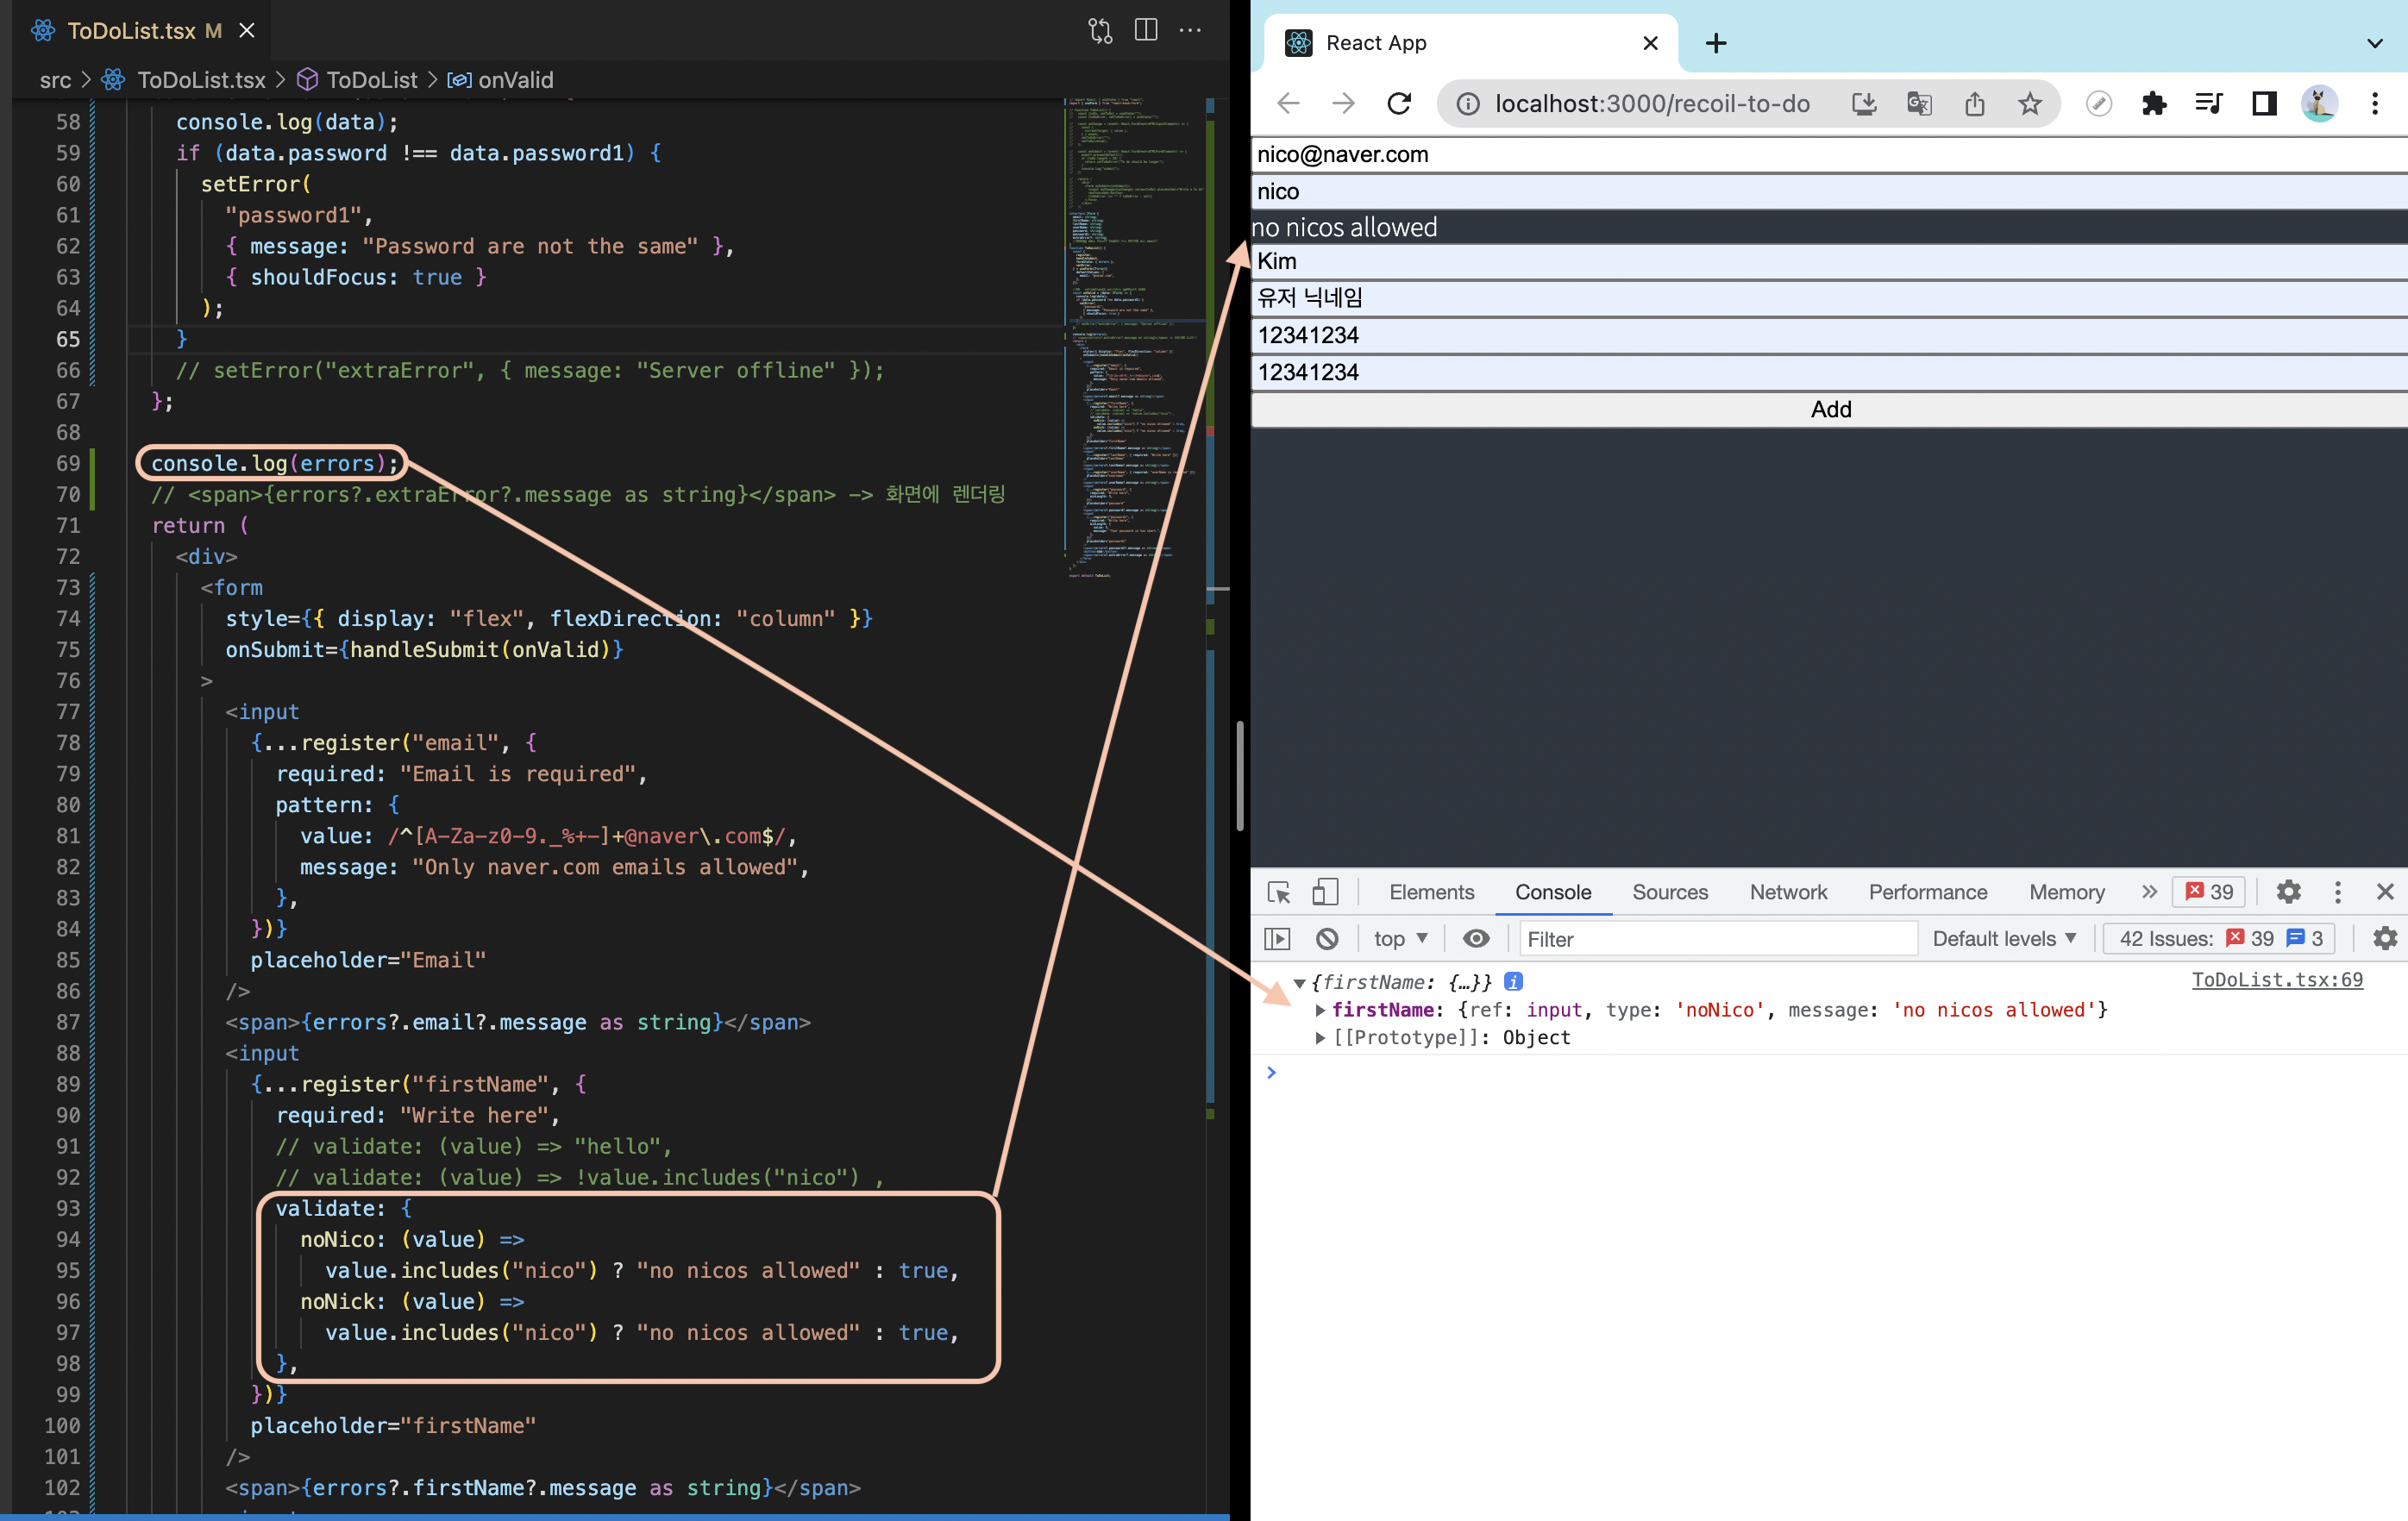Open the top JavaScript context dropdown
The image size is (2408, 1521).
(x=1400, y=938)
